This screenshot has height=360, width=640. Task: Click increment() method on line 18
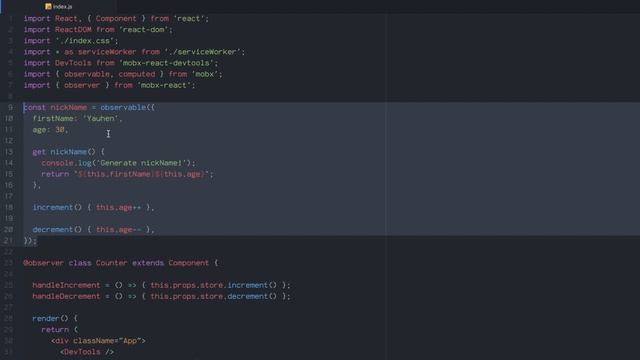point(57,208)
